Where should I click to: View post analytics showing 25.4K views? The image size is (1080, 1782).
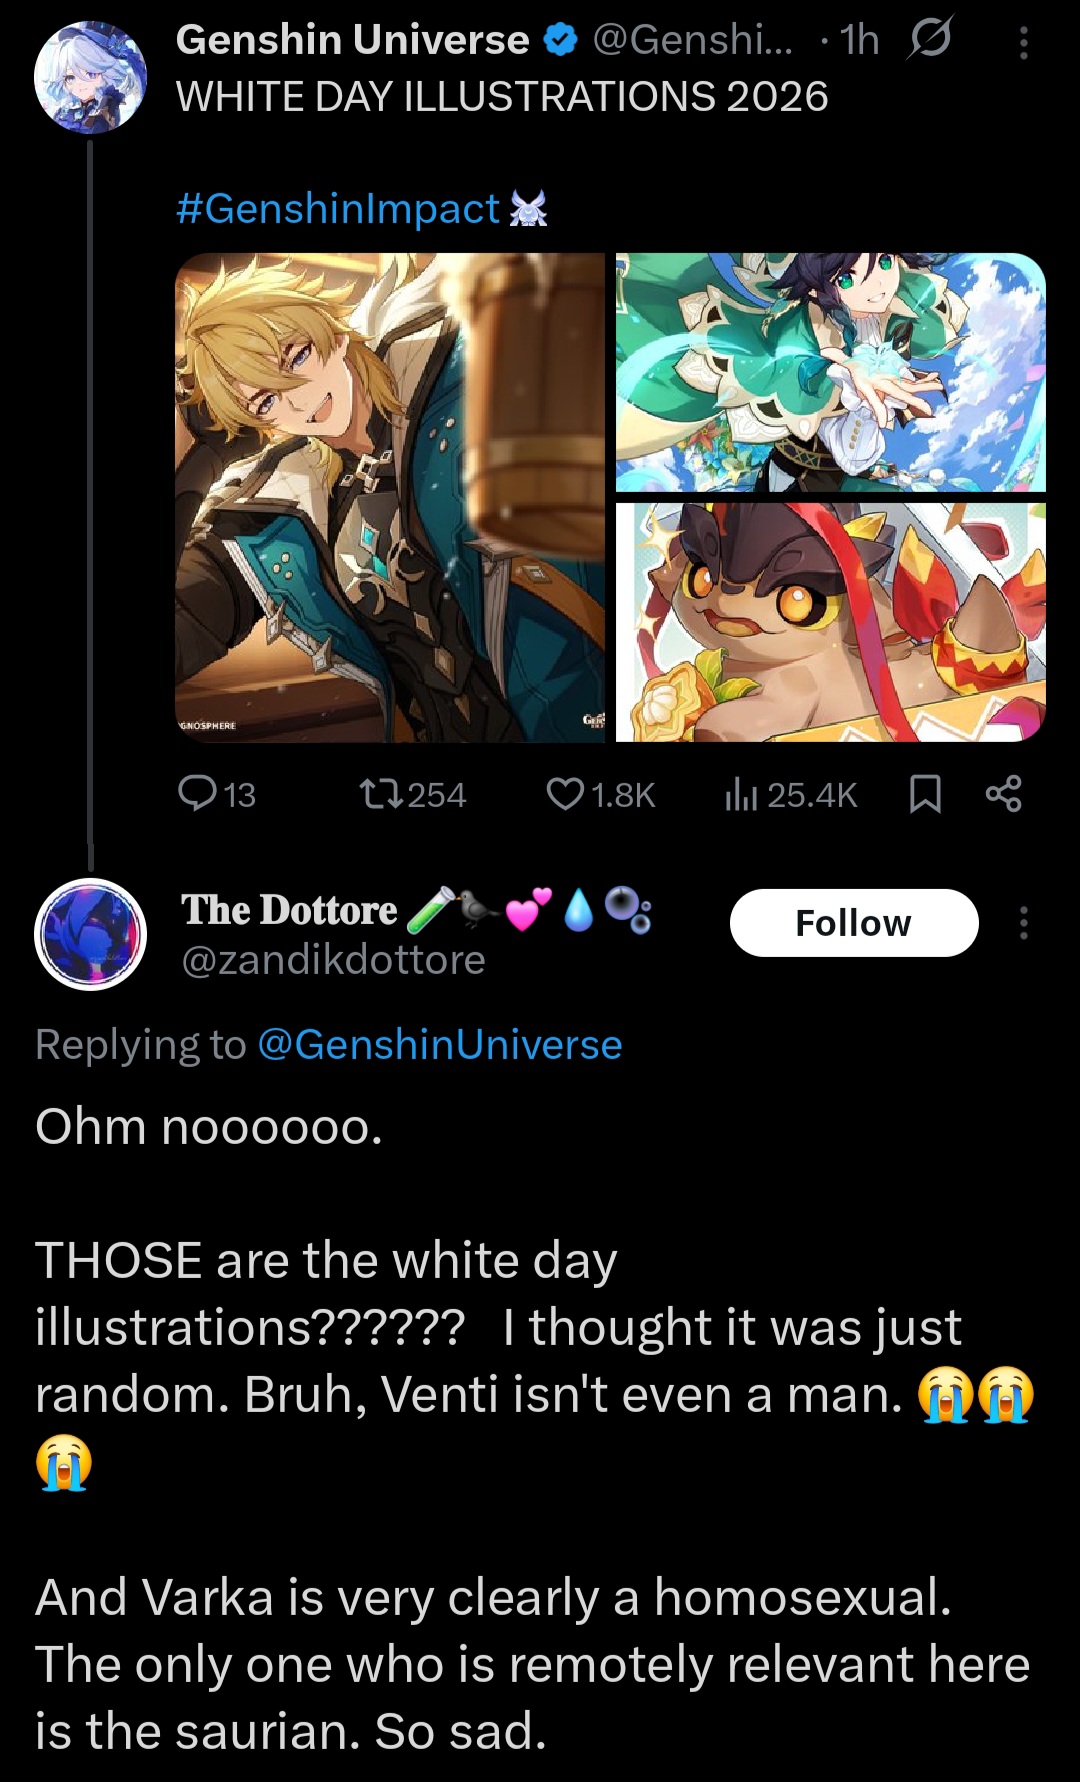tap(790, 795)
